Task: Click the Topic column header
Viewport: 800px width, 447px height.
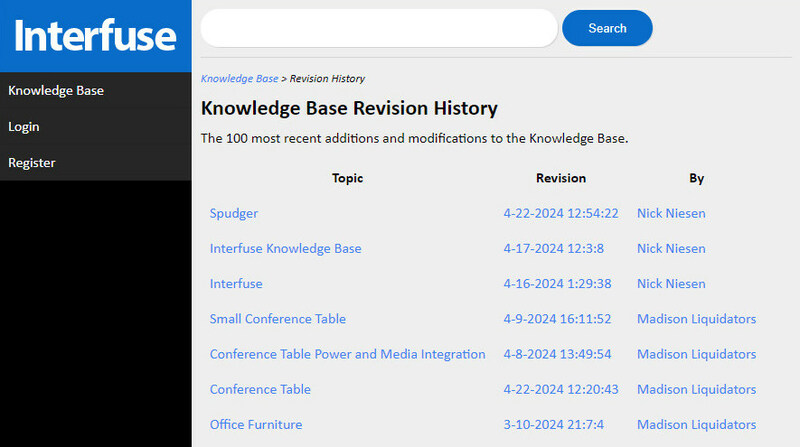Action: tap(347, 178)
